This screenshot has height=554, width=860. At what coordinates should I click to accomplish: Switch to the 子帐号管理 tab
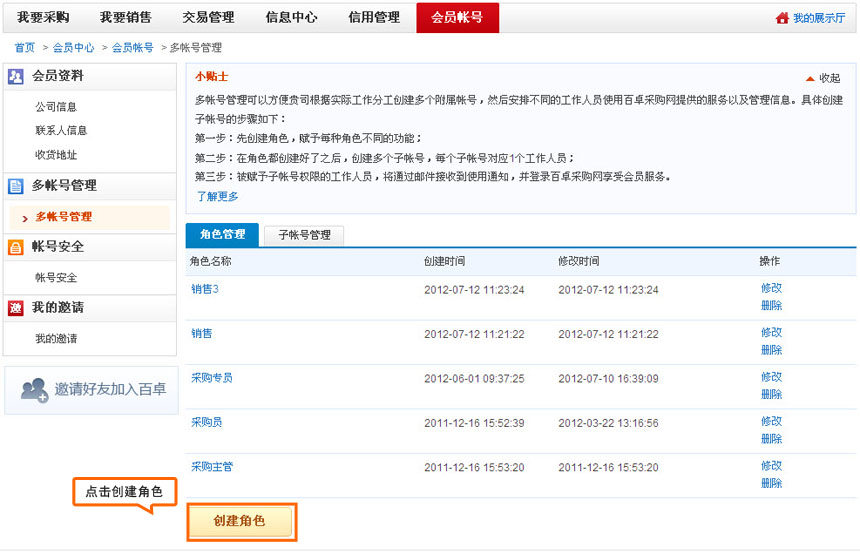(304, 235)
